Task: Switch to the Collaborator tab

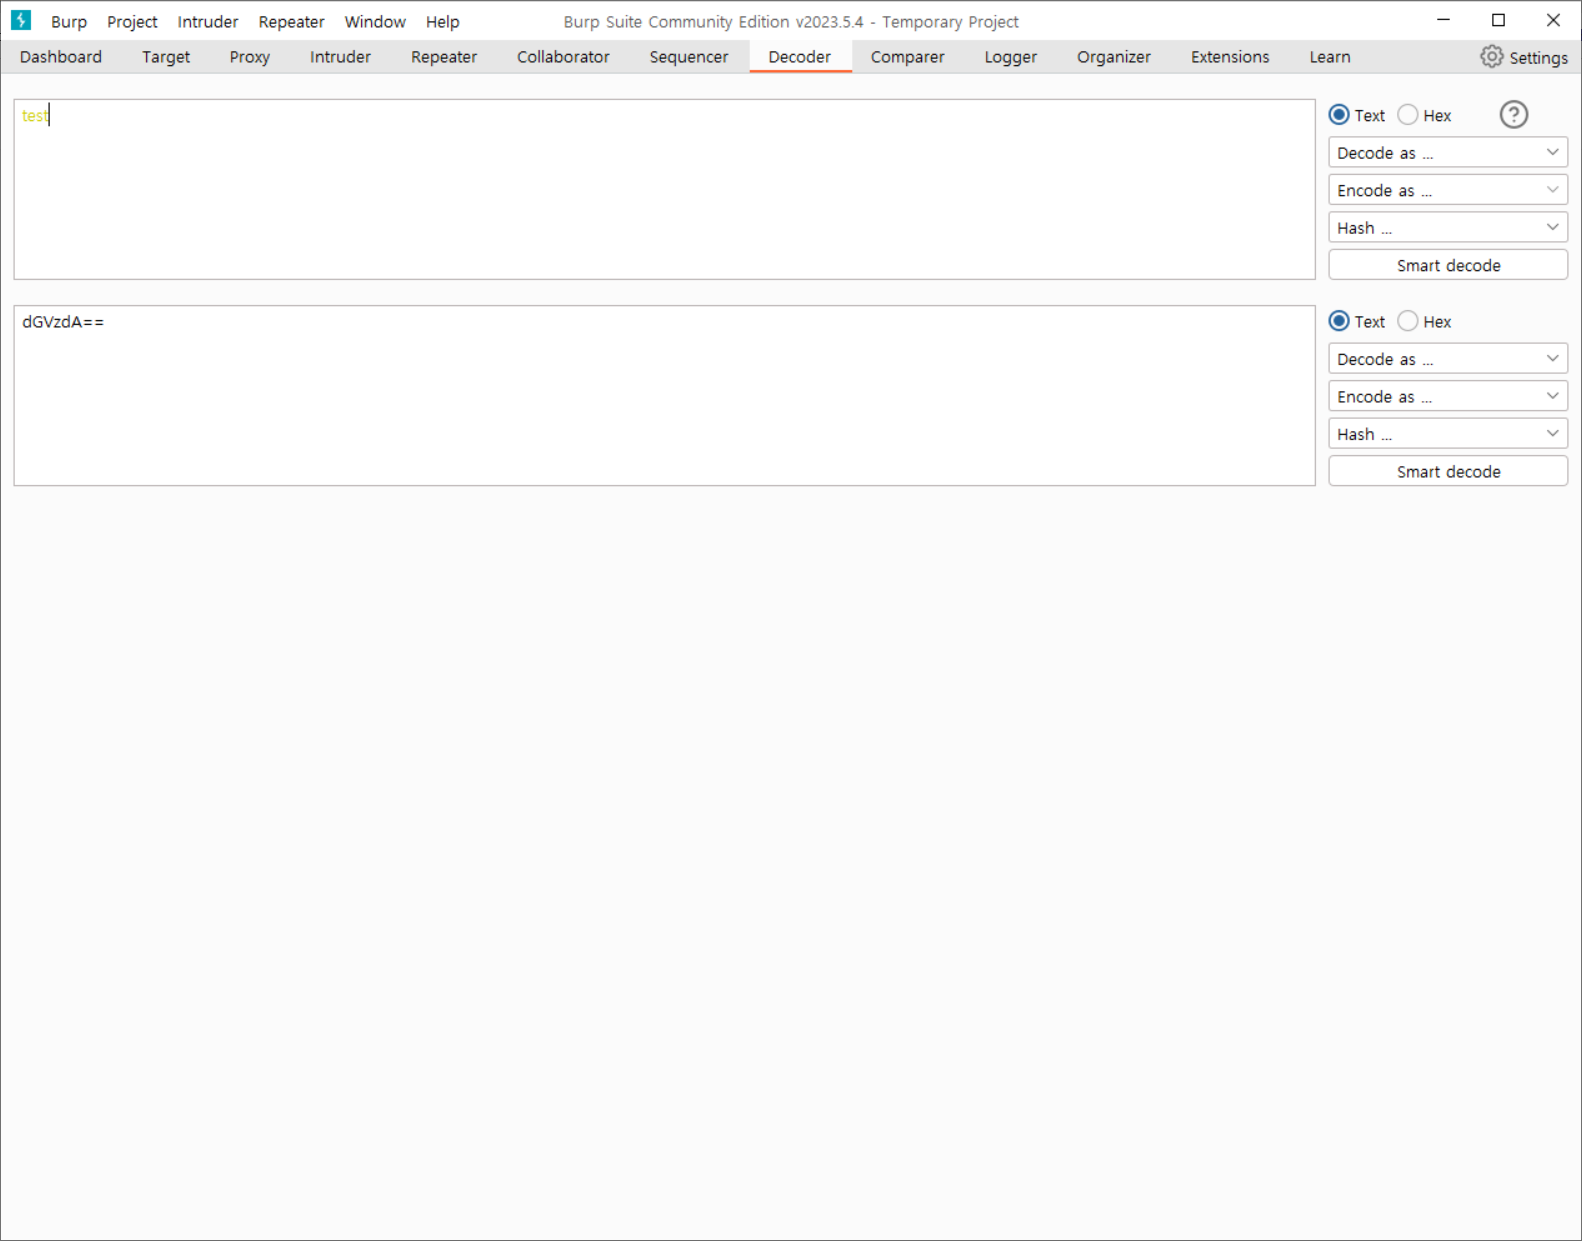Action: [563, 57]
